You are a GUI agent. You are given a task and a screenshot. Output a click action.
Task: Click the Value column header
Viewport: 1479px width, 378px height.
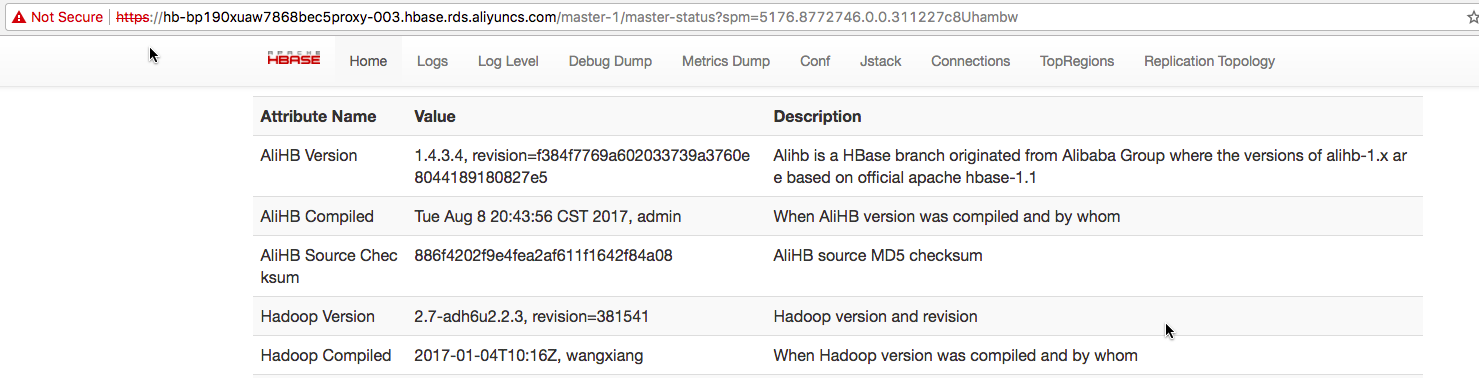435,116
